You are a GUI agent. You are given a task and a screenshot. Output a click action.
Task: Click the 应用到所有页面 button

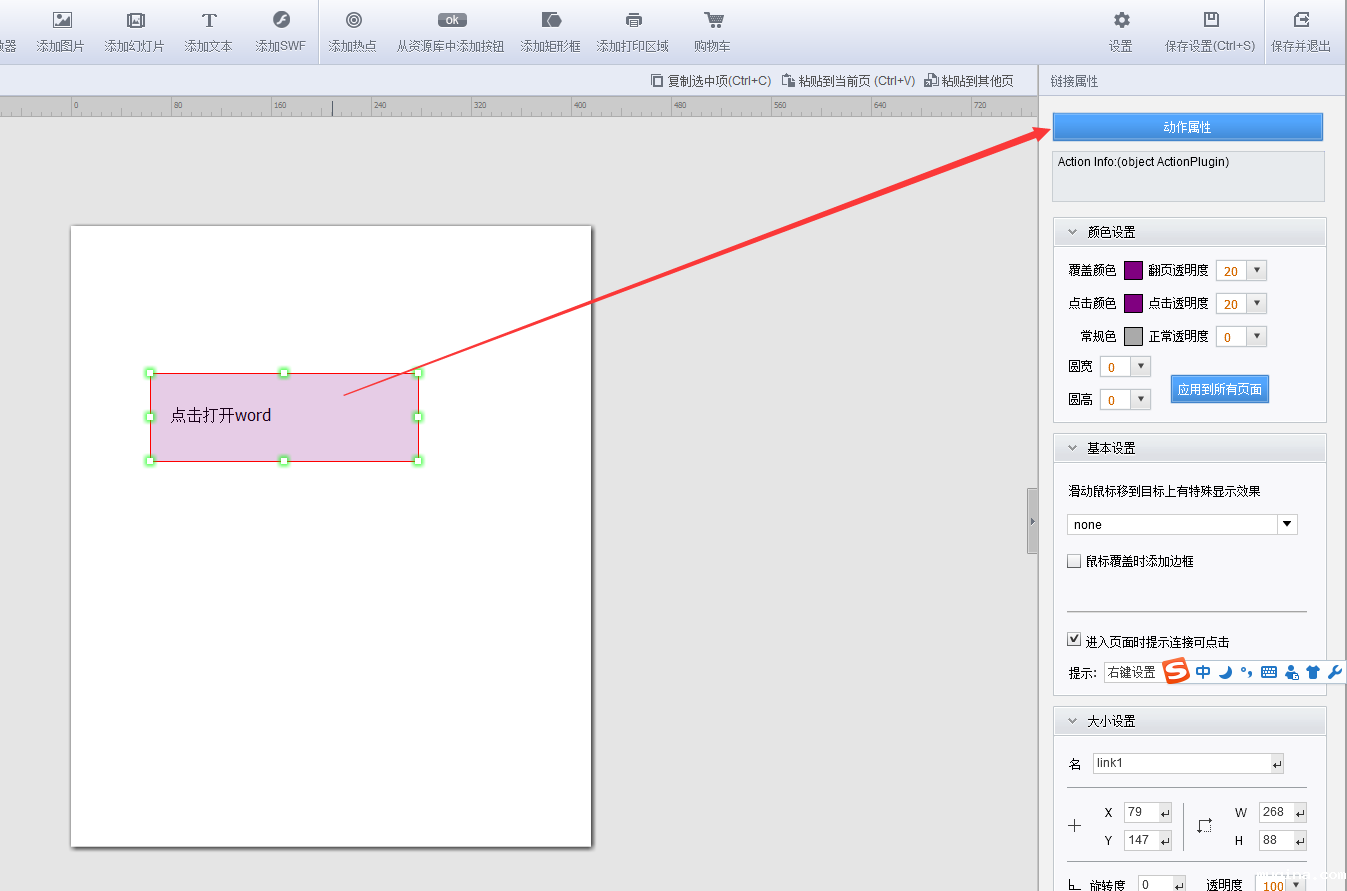tap(1219, 390)
